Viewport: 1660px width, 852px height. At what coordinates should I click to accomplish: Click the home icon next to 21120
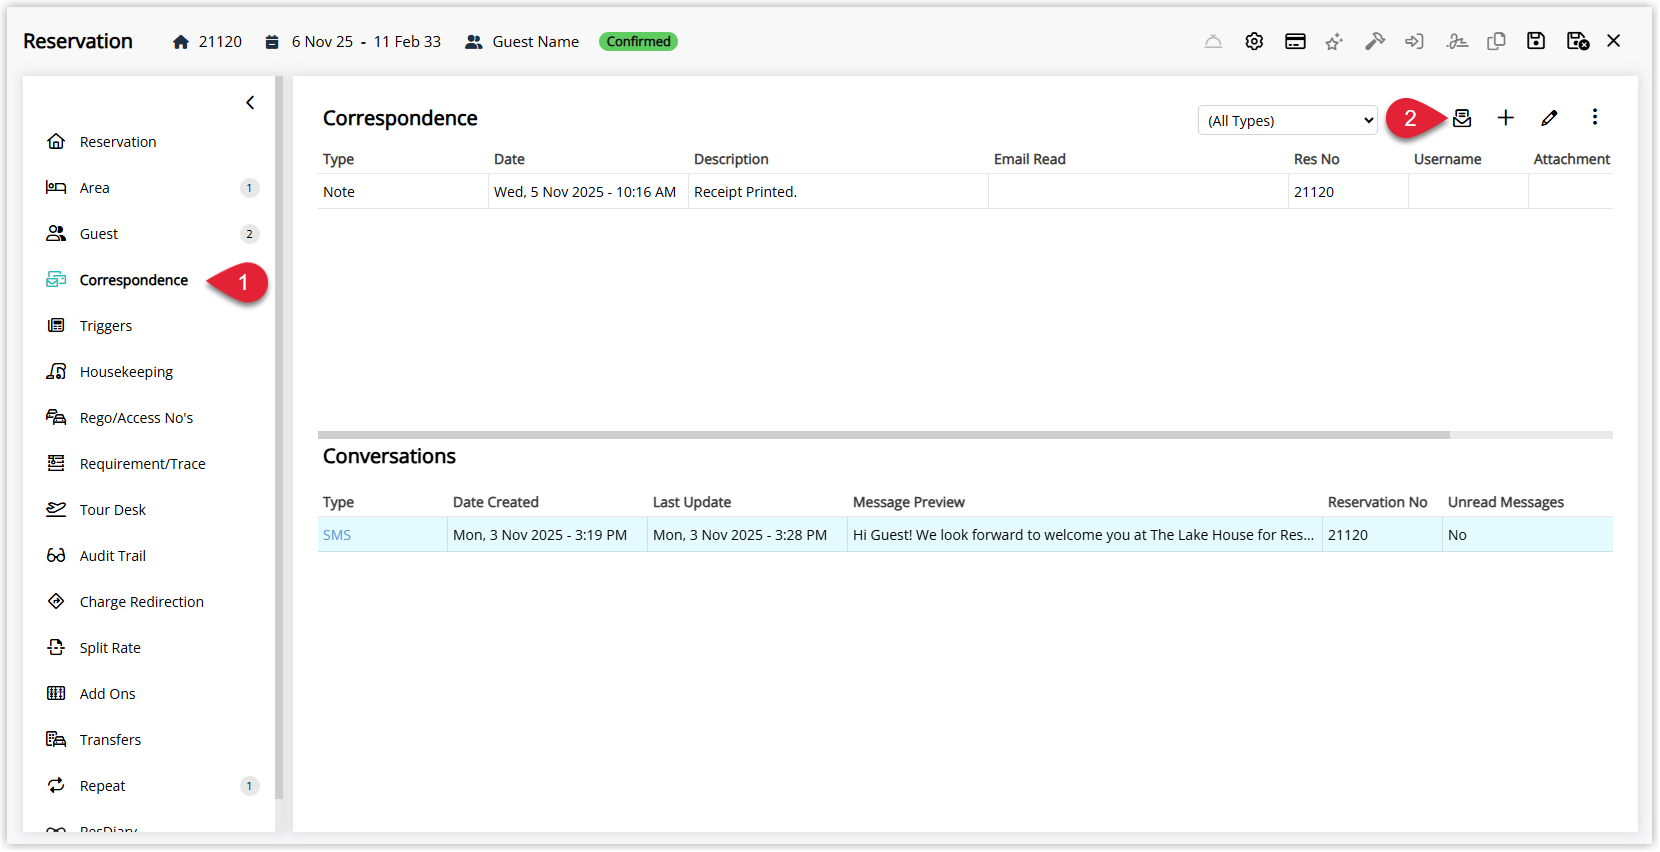coord(181,42)
